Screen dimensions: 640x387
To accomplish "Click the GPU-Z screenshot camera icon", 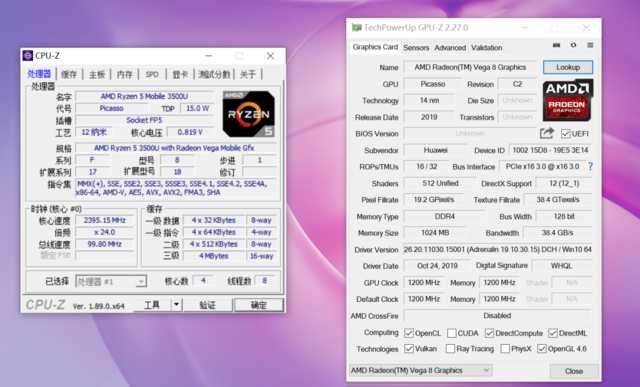I will pyautogui.click(x=556, y=45).
